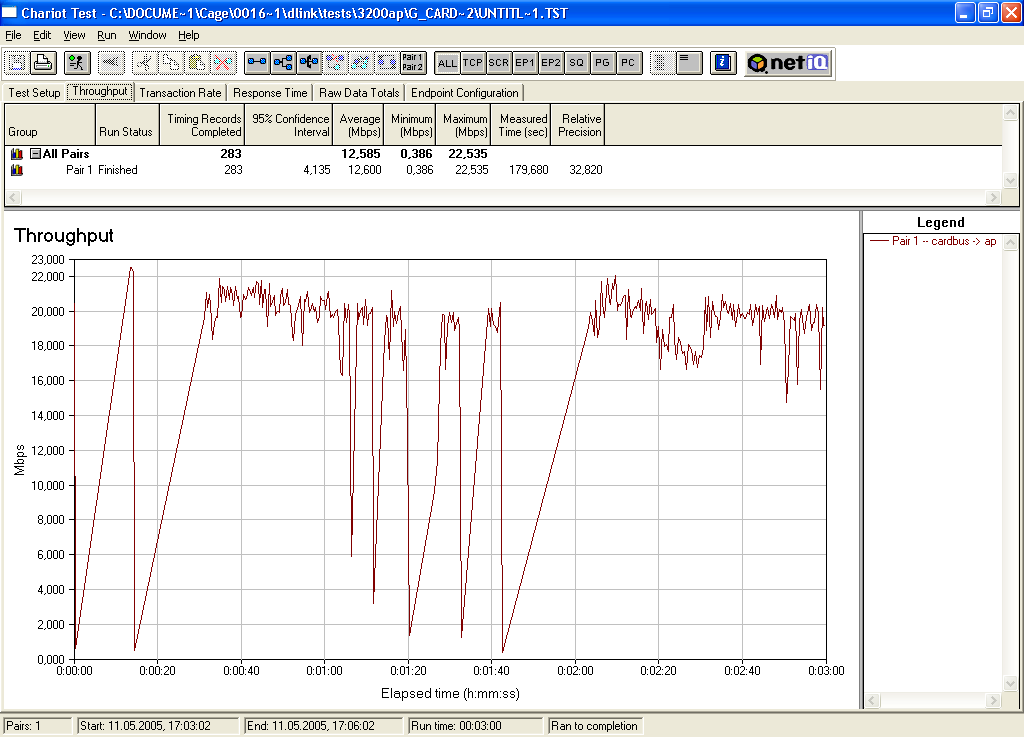Screen dimensions: 1024x737
Task: Click the Legend panel scroll down arrow
Action: tap(1010, 683)
